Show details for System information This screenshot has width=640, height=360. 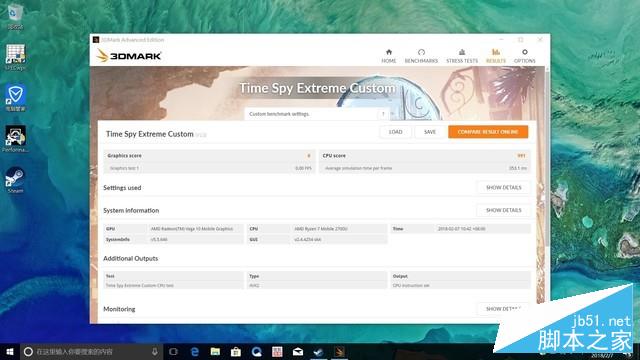tap(504, 210)
